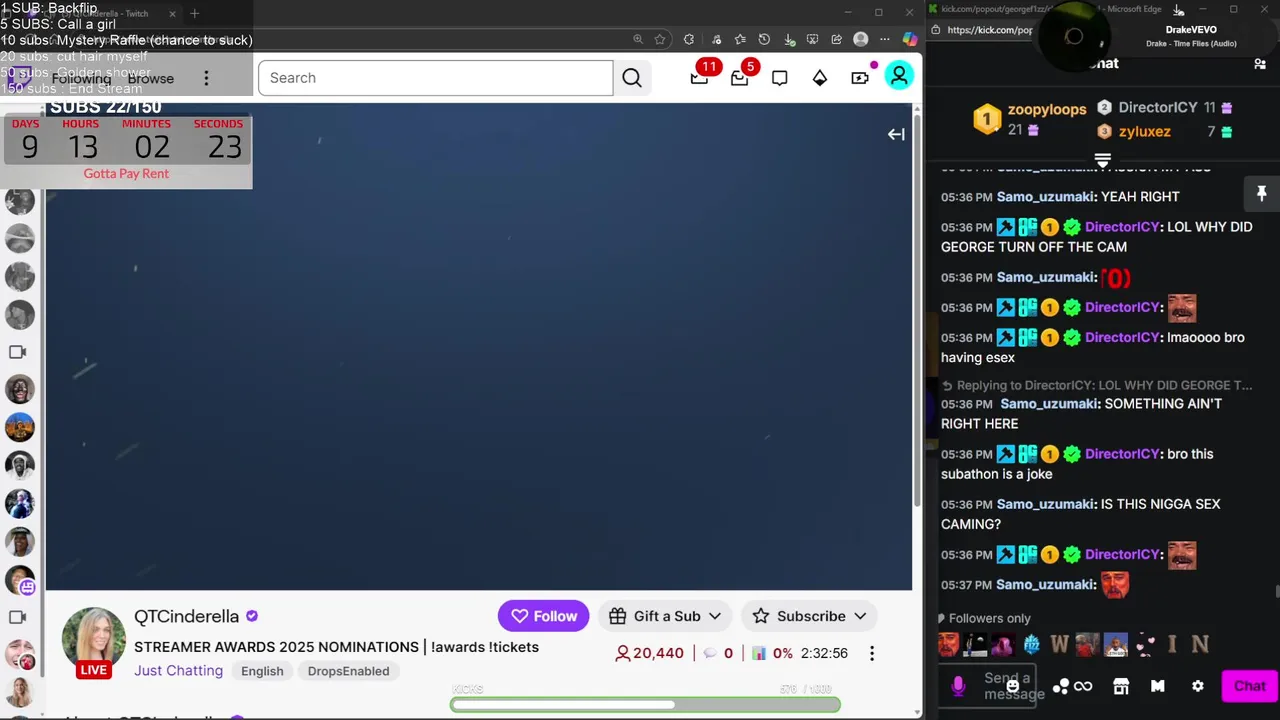This screenshot has height=720, width=1280.
Task: Jump to the replied DirectorICY message
Action: [1097, 385]
